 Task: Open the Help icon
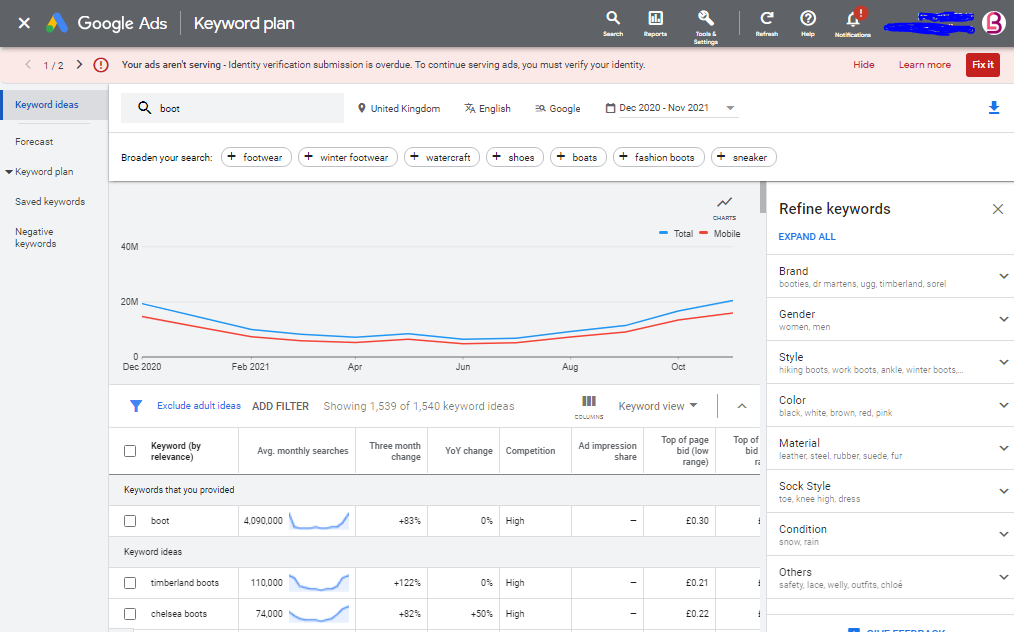click(x=808, y=23)
